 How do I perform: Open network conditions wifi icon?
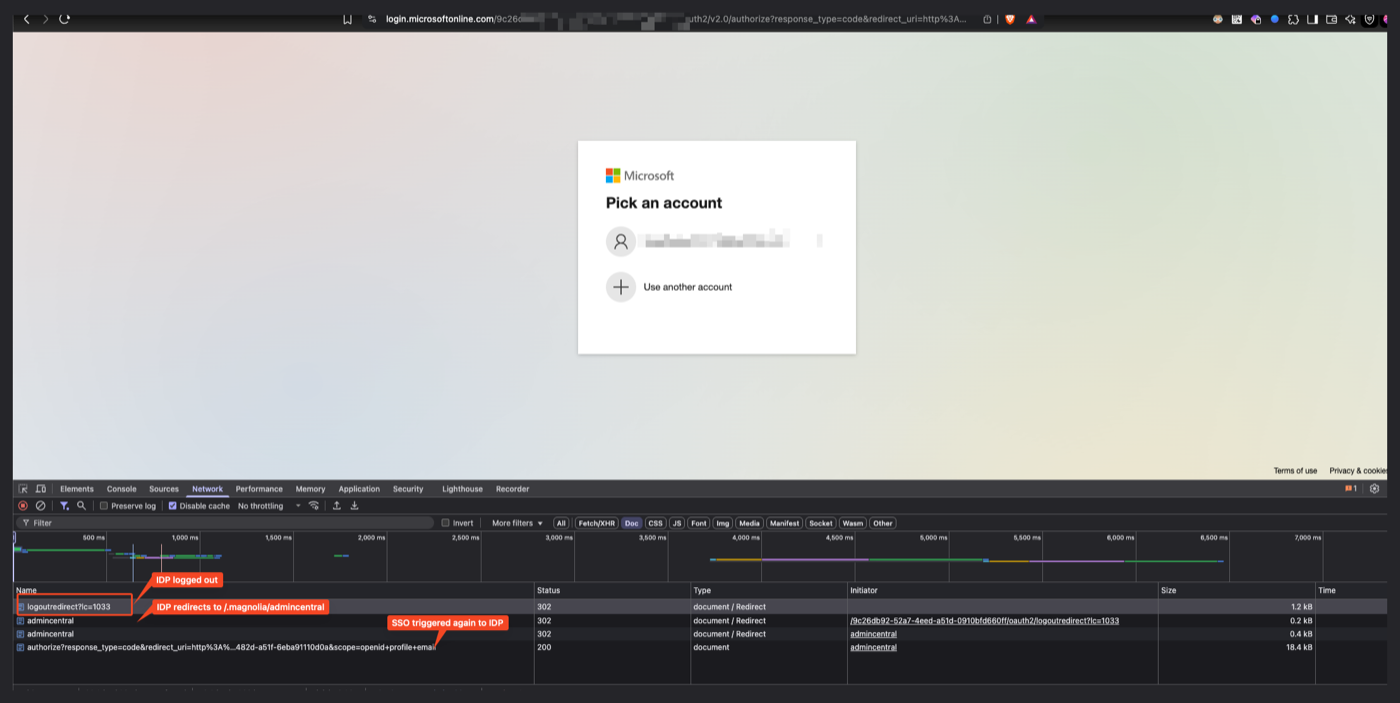pyautogui.click(x=314, y=506)
